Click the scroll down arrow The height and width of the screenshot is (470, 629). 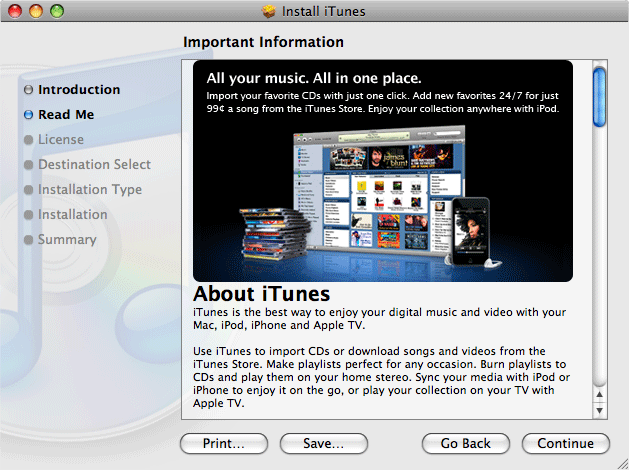[x=599, y=410]
